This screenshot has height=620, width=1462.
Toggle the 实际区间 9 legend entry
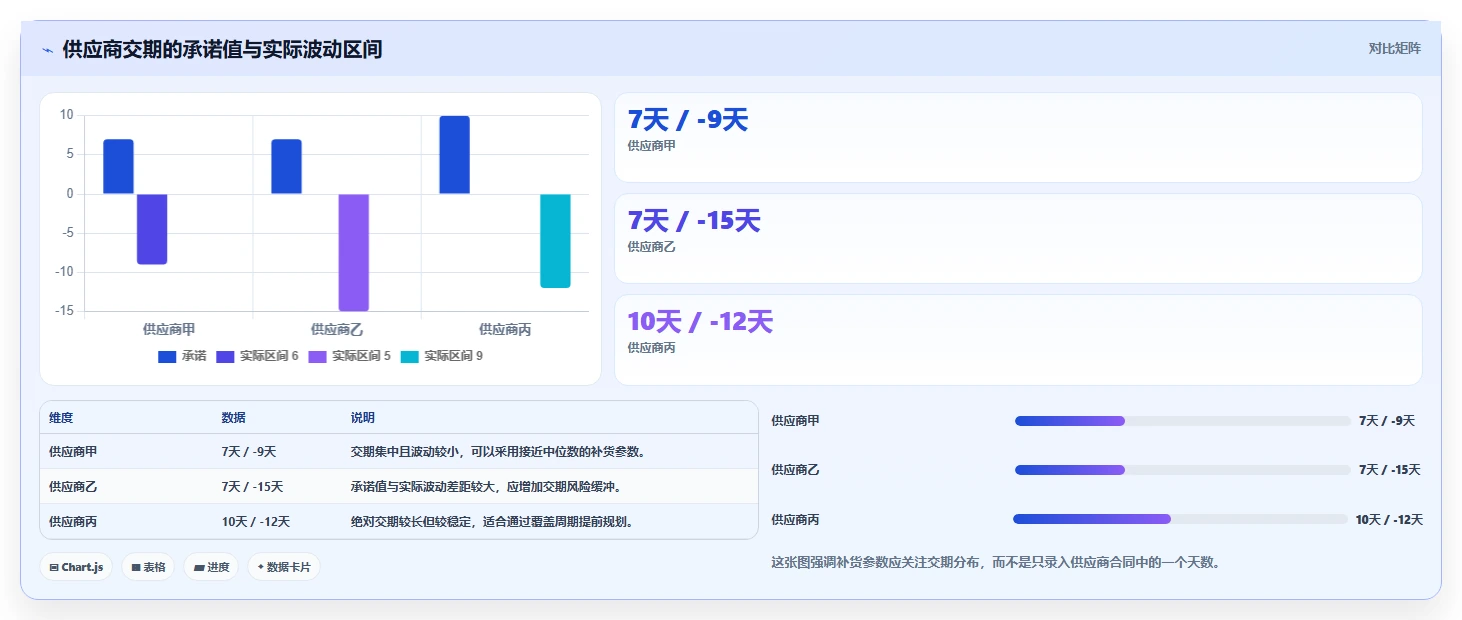click(441, 356)
